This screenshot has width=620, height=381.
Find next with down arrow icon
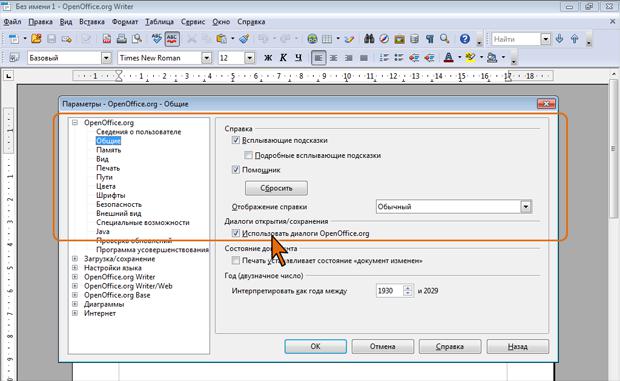coord(559,39)
